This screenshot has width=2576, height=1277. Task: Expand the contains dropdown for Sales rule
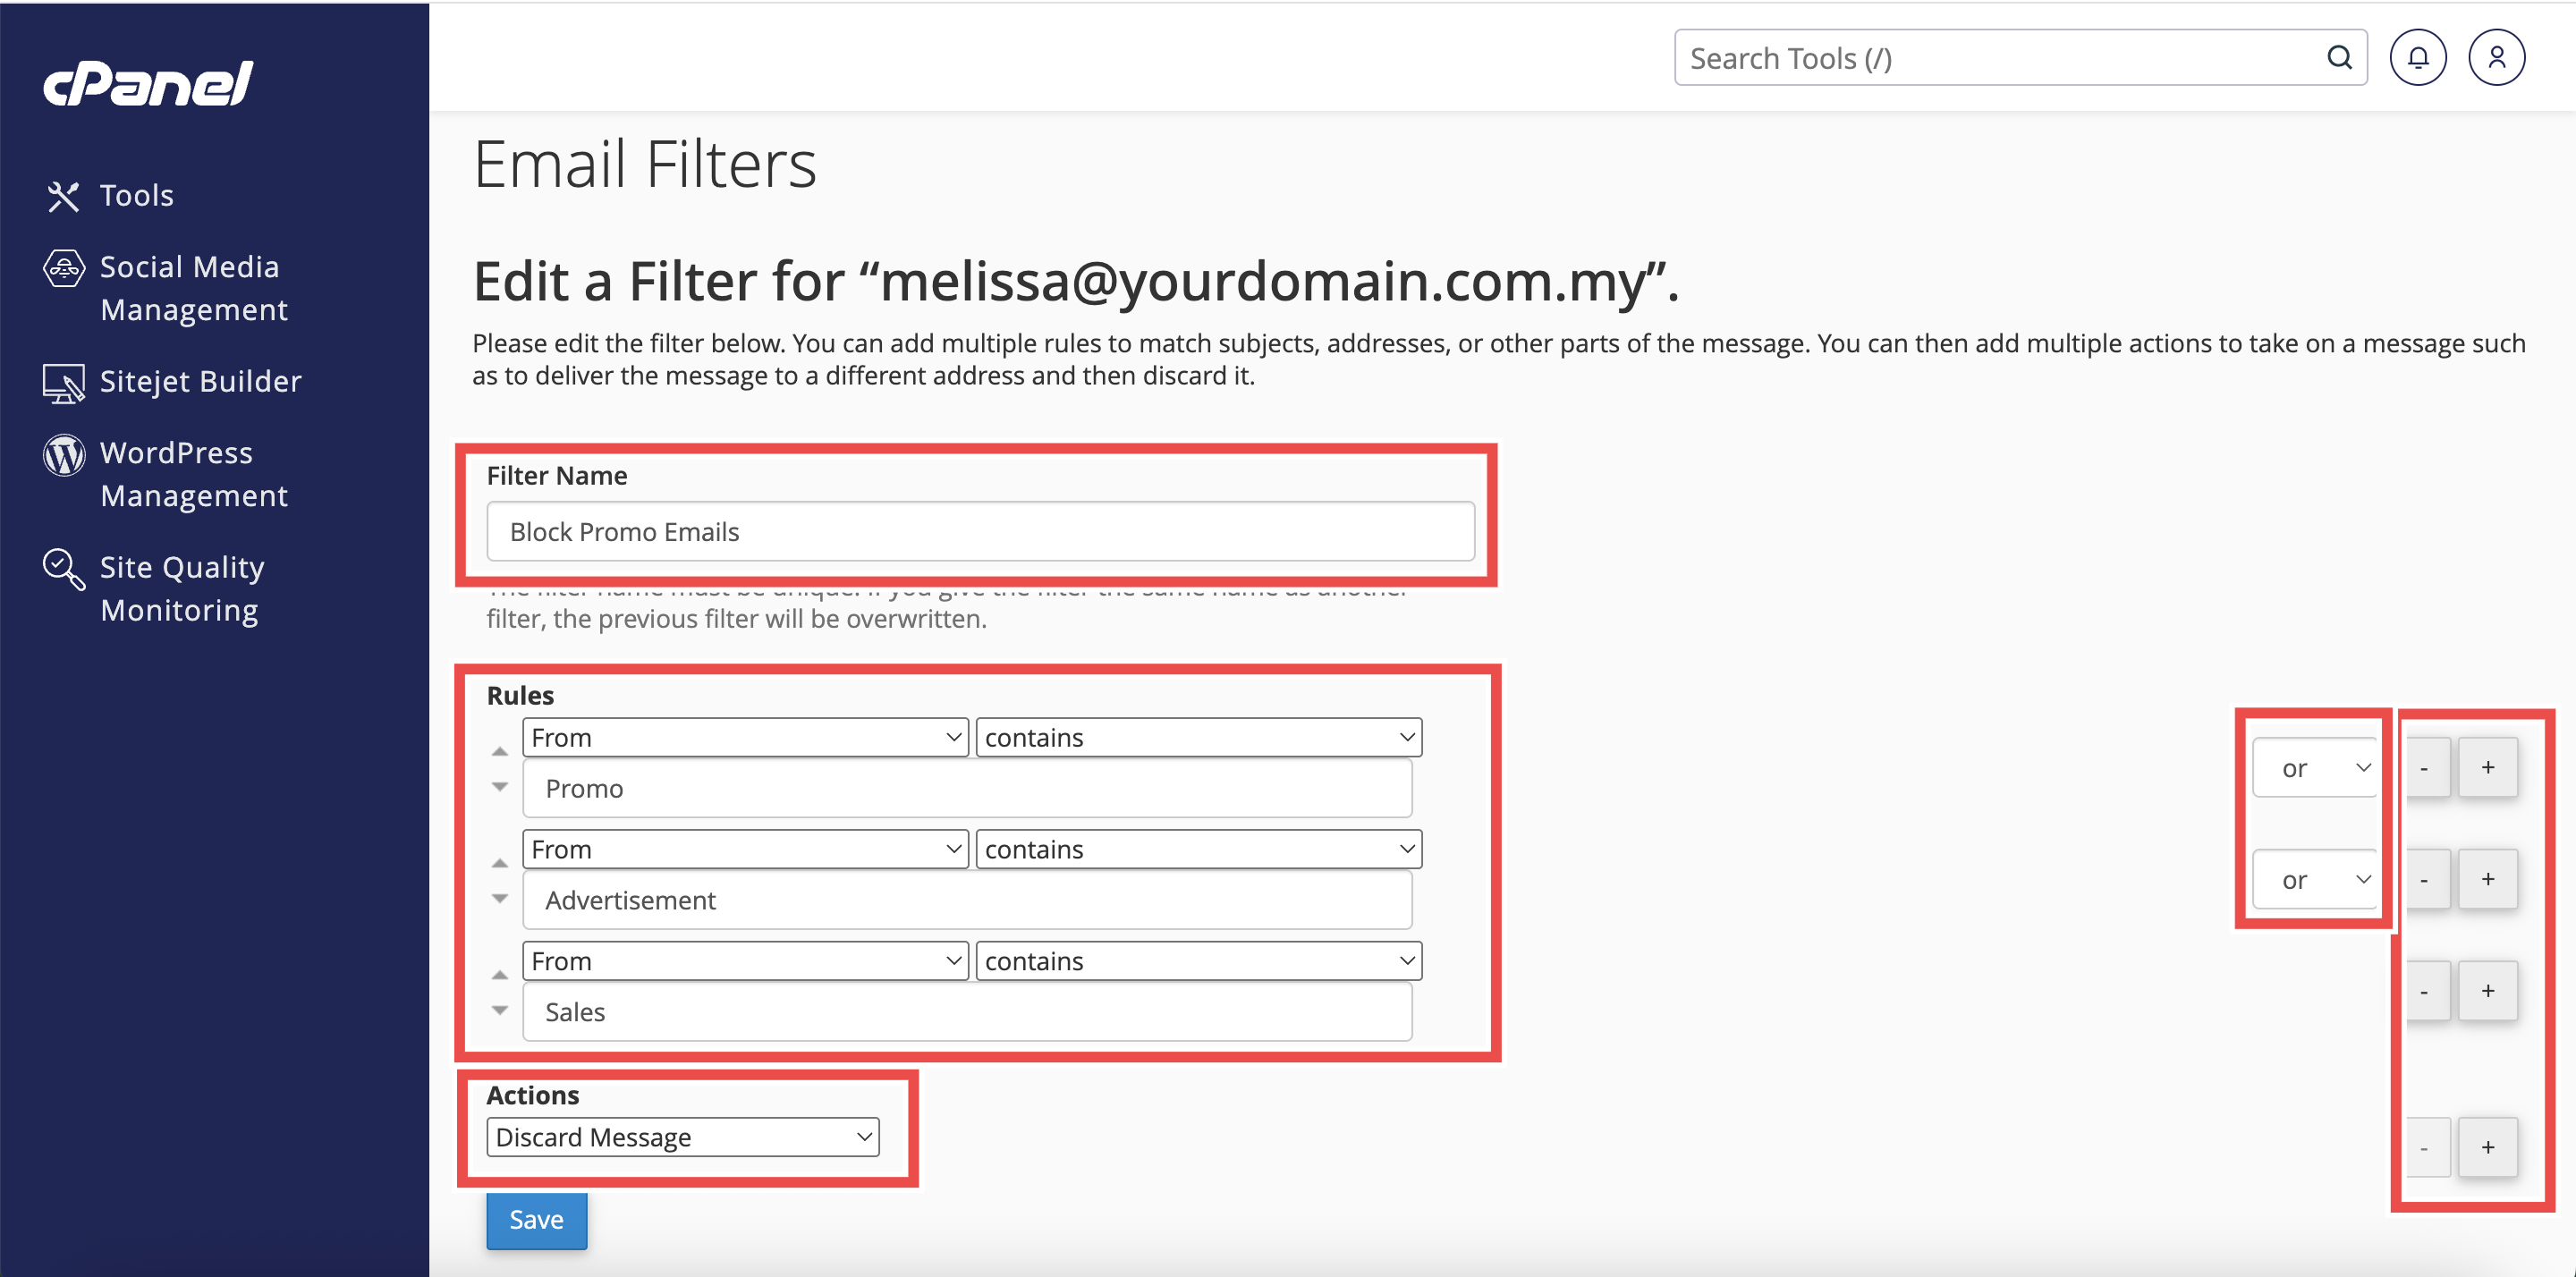pos(1198,961)
